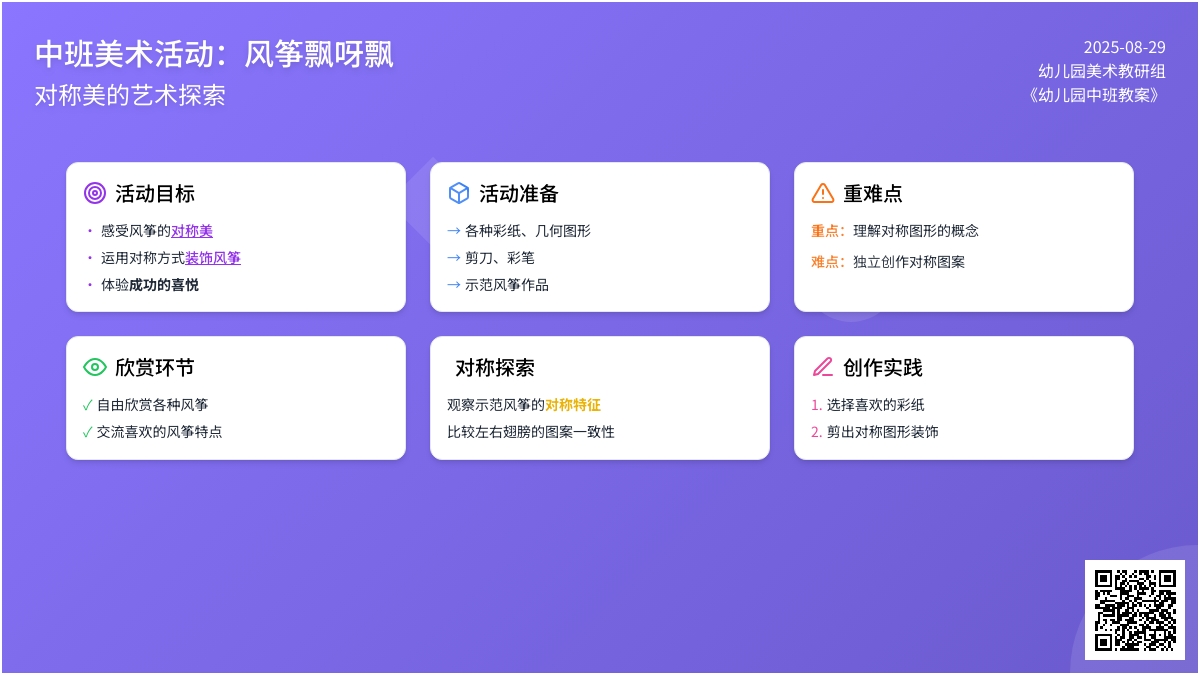The width and height of the screenshot is (1200, 675).
Task: Click the line 比较左右翅膀的图案一致性
Action: [531, 432]
